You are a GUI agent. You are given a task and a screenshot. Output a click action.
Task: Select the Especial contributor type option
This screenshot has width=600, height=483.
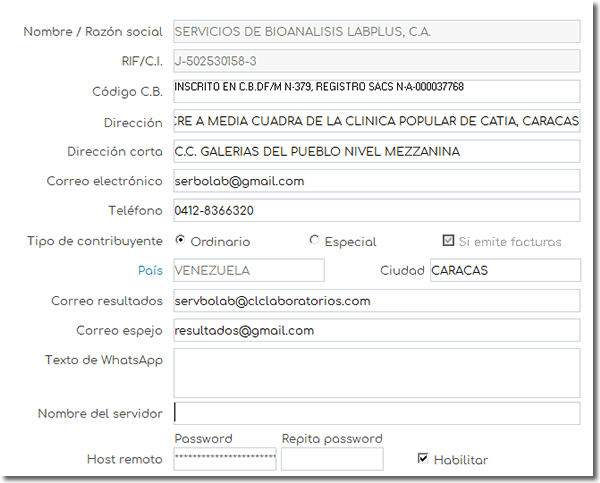[315, 241]
